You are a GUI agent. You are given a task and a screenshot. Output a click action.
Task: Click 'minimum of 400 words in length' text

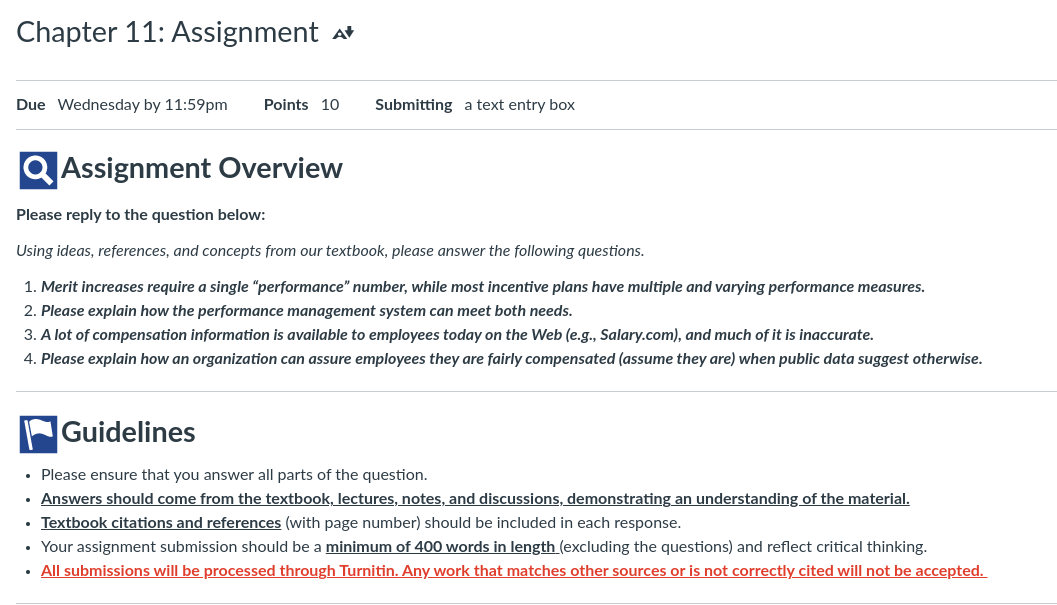(x=440, y=546)
